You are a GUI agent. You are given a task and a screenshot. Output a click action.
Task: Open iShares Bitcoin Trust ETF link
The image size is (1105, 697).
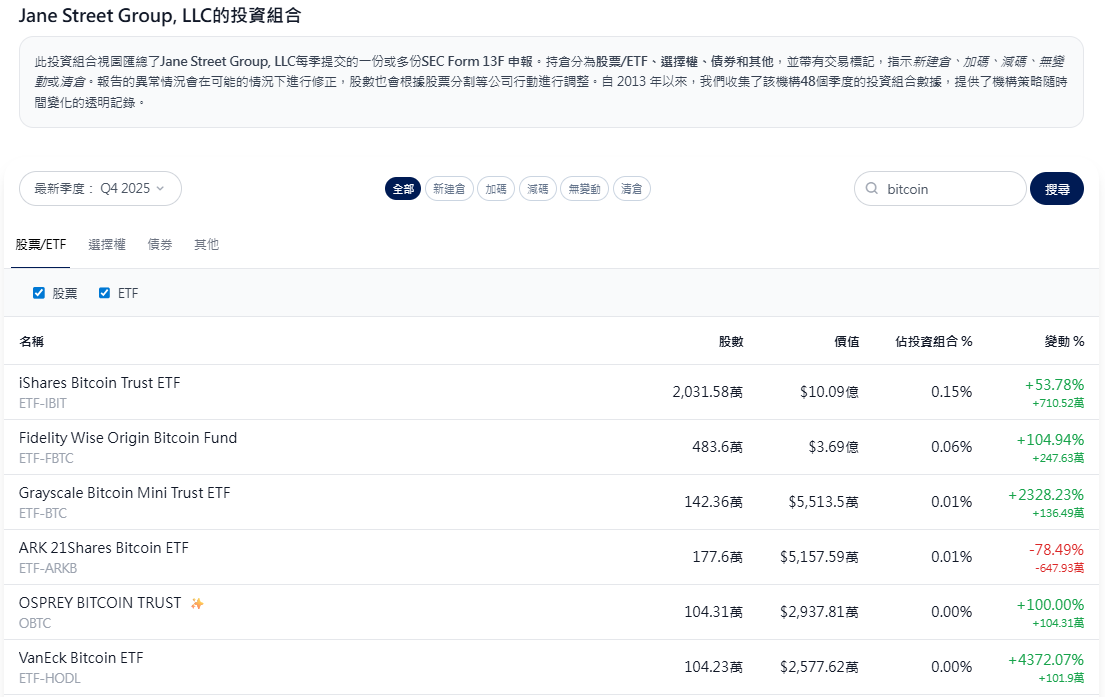[x=99, y=383]
